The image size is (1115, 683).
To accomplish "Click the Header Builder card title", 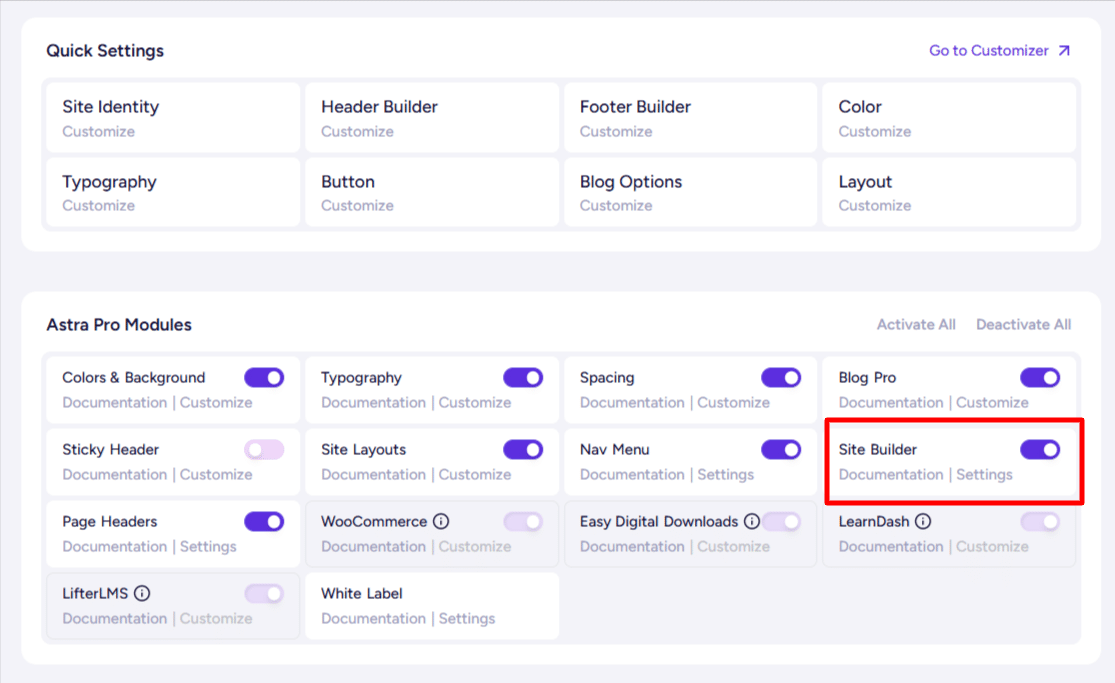I will [379, 107].
